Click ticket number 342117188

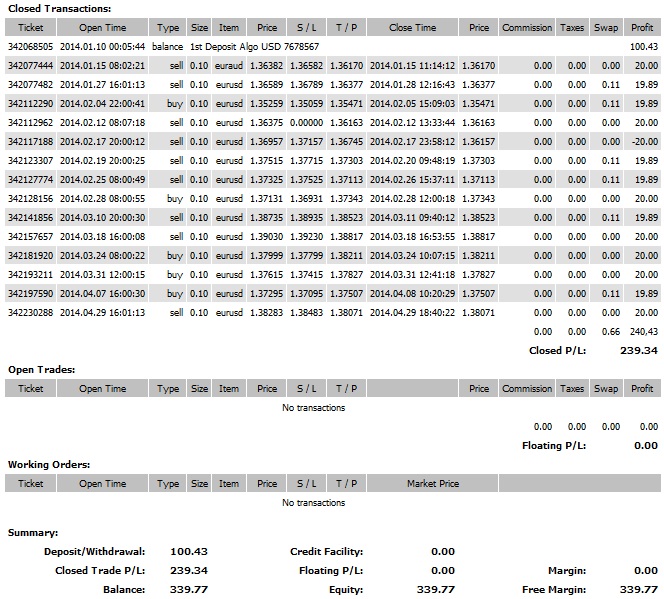click(x=30, y=142)
